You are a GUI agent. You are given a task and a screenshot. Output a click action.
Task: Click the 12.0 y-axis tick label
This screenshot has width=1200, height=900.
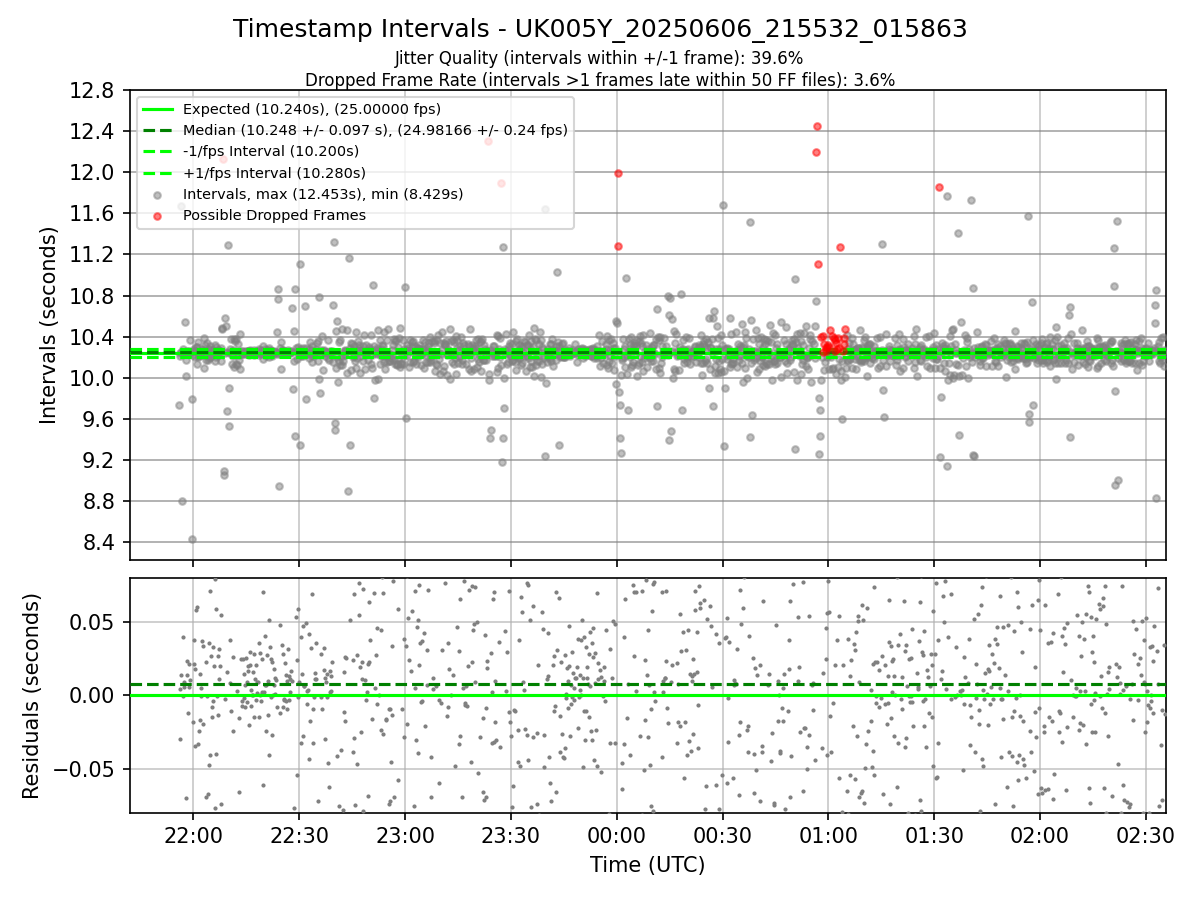92,172
